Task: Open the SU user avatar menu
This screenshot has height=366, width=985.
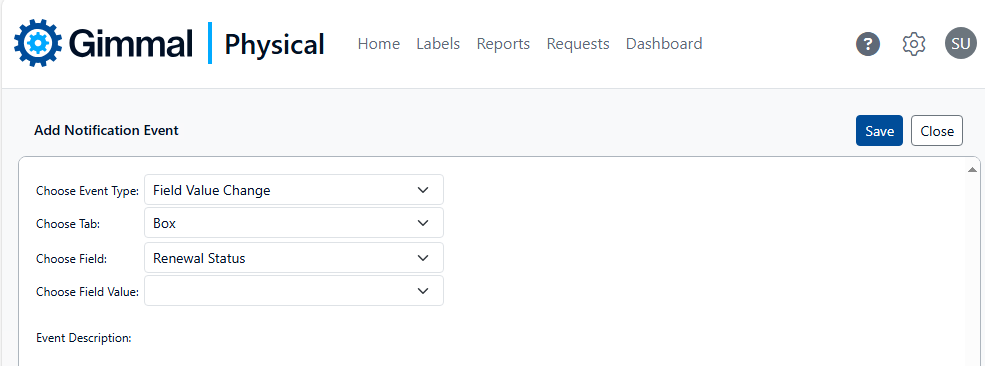Action: (x=961, y=44)
